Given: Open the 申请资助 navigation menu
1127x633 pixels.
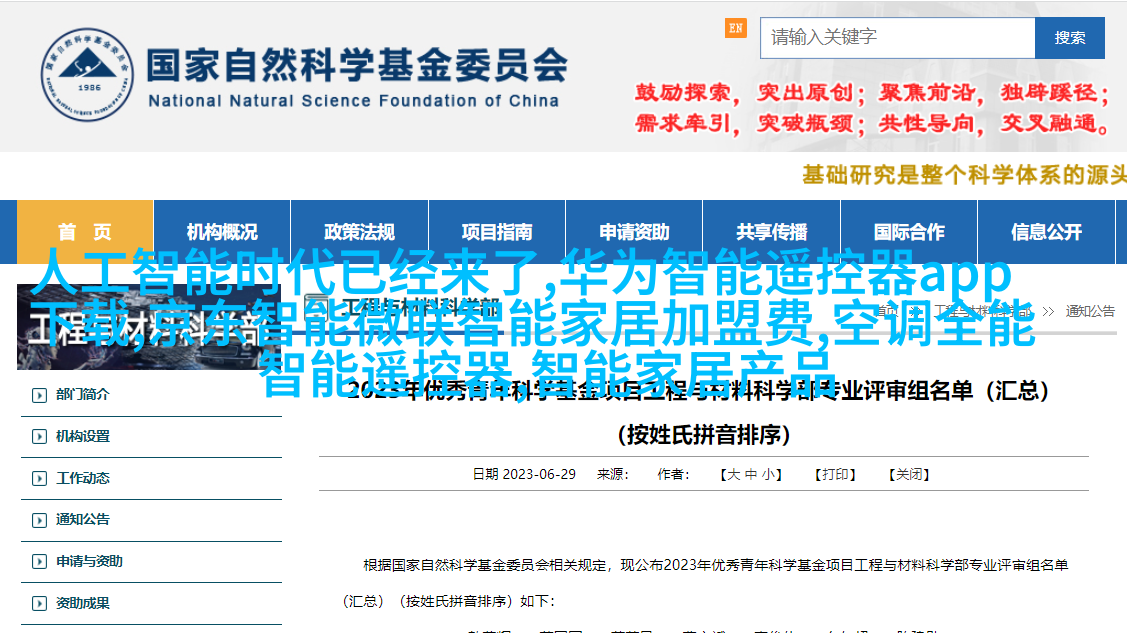Looking at the screenshot, I should [634, 231].
